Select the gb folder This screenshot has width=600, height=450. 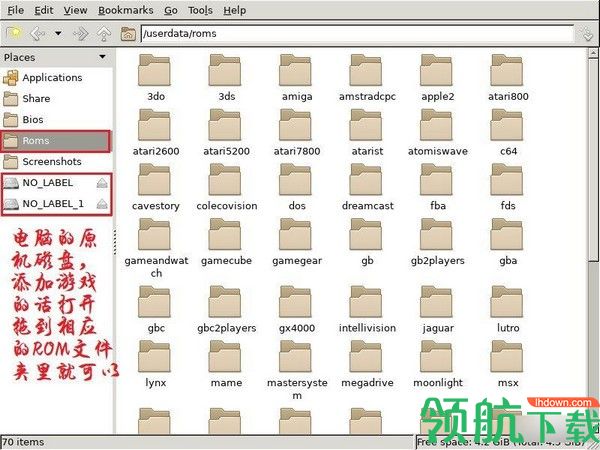pos(367,242)
